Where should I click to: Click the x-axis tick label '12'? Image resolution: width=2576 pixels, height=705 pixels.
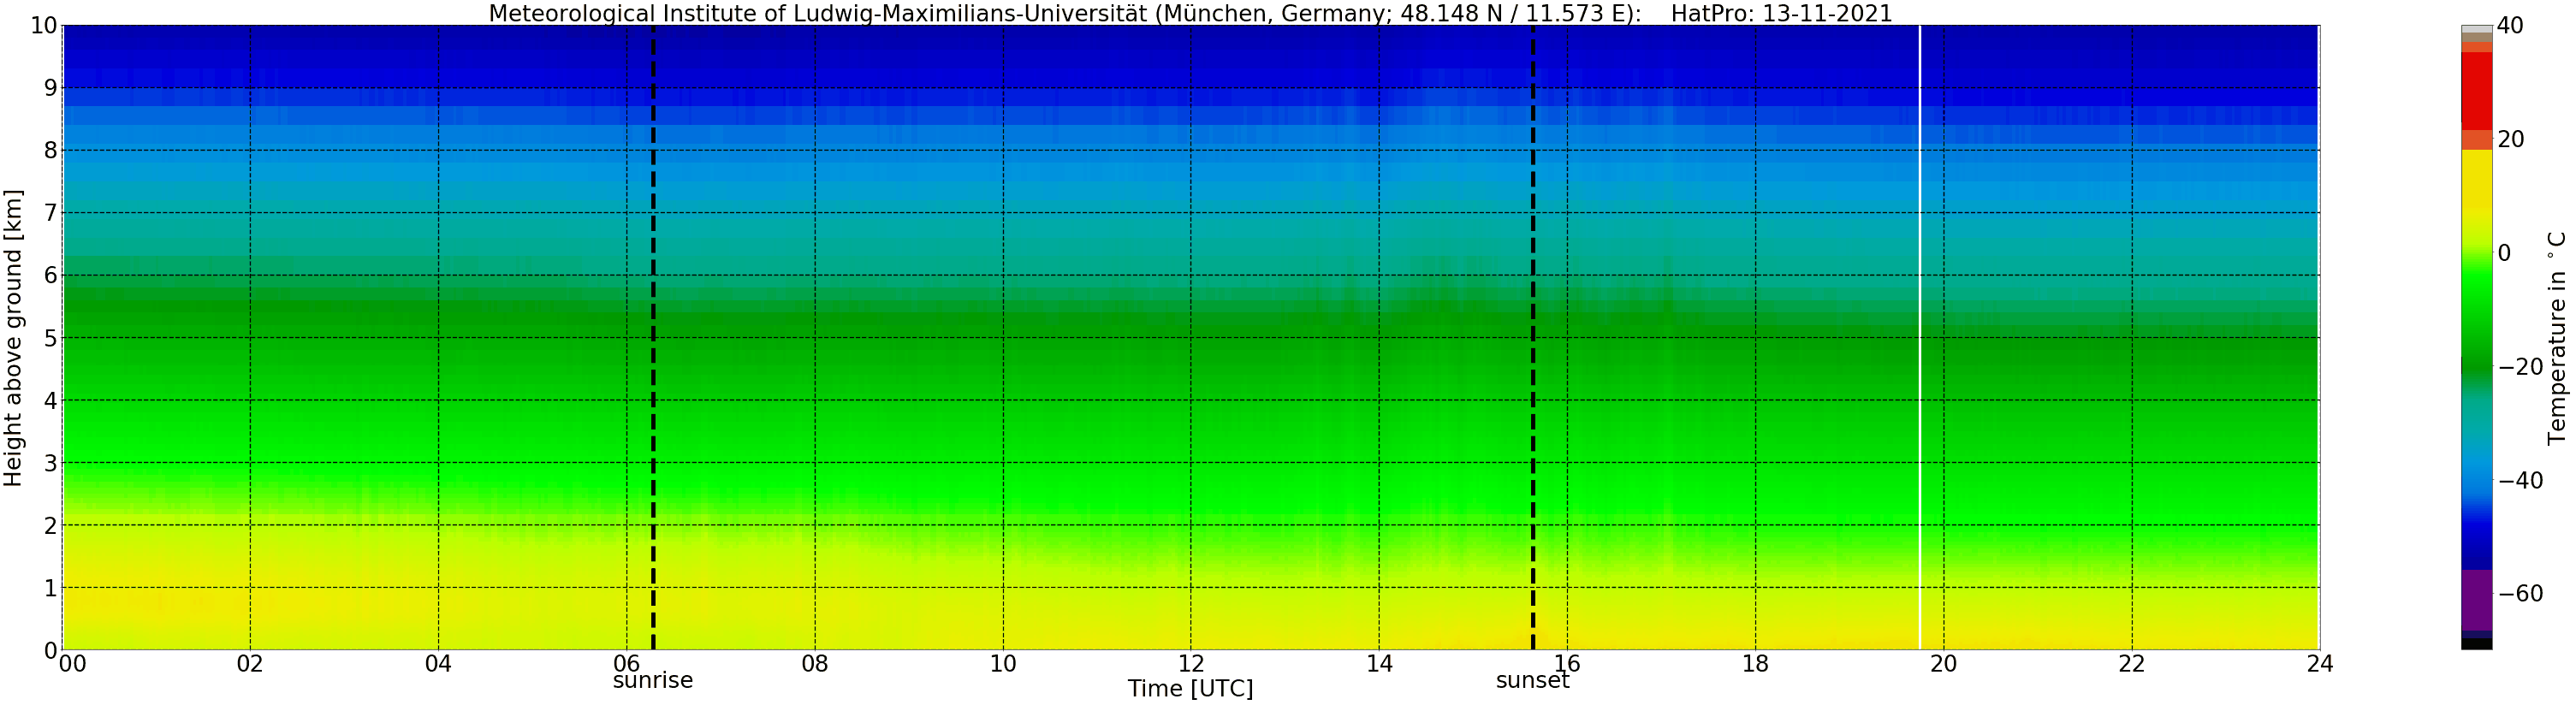pos(1191,664)
